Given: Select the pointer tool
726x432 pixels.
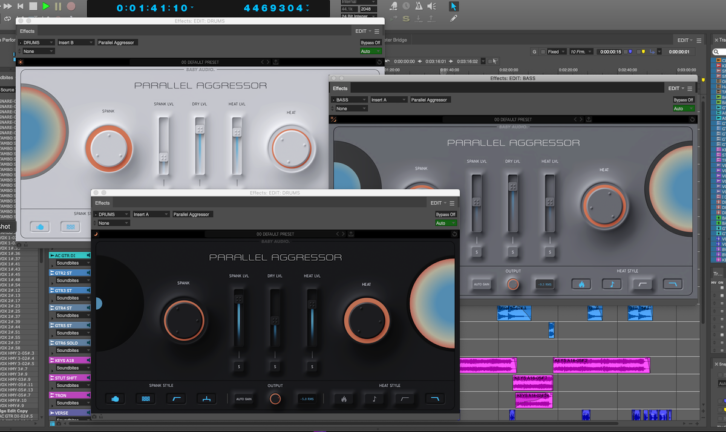Looking at the screenshot, I should [453, 6].
